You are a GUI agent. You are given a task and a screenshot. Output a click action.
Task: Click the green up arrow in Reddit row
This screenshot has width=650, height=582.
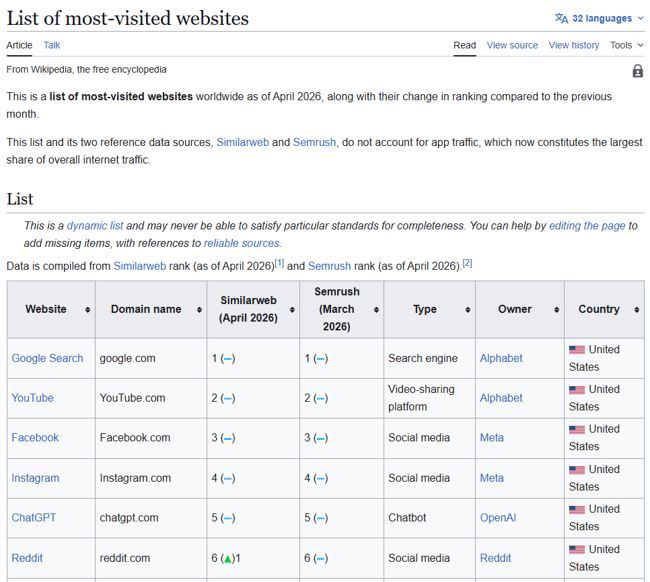[x=228, y=559]
